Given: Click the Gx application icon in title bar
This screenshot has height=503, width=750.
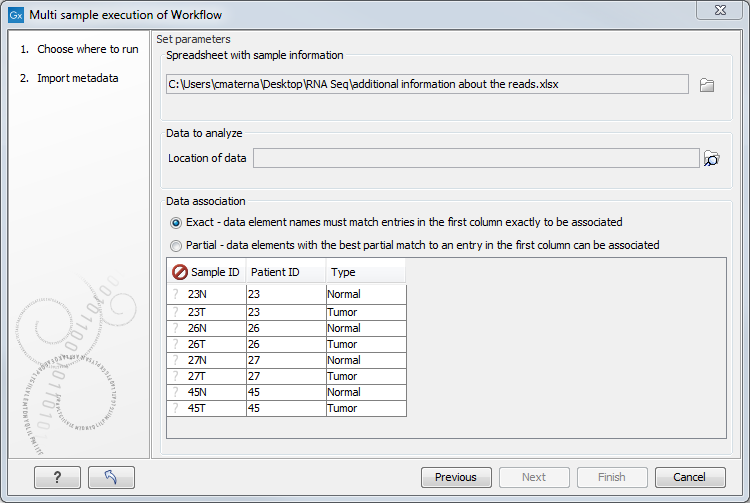Looking at the screenshot, I should 16,15.
